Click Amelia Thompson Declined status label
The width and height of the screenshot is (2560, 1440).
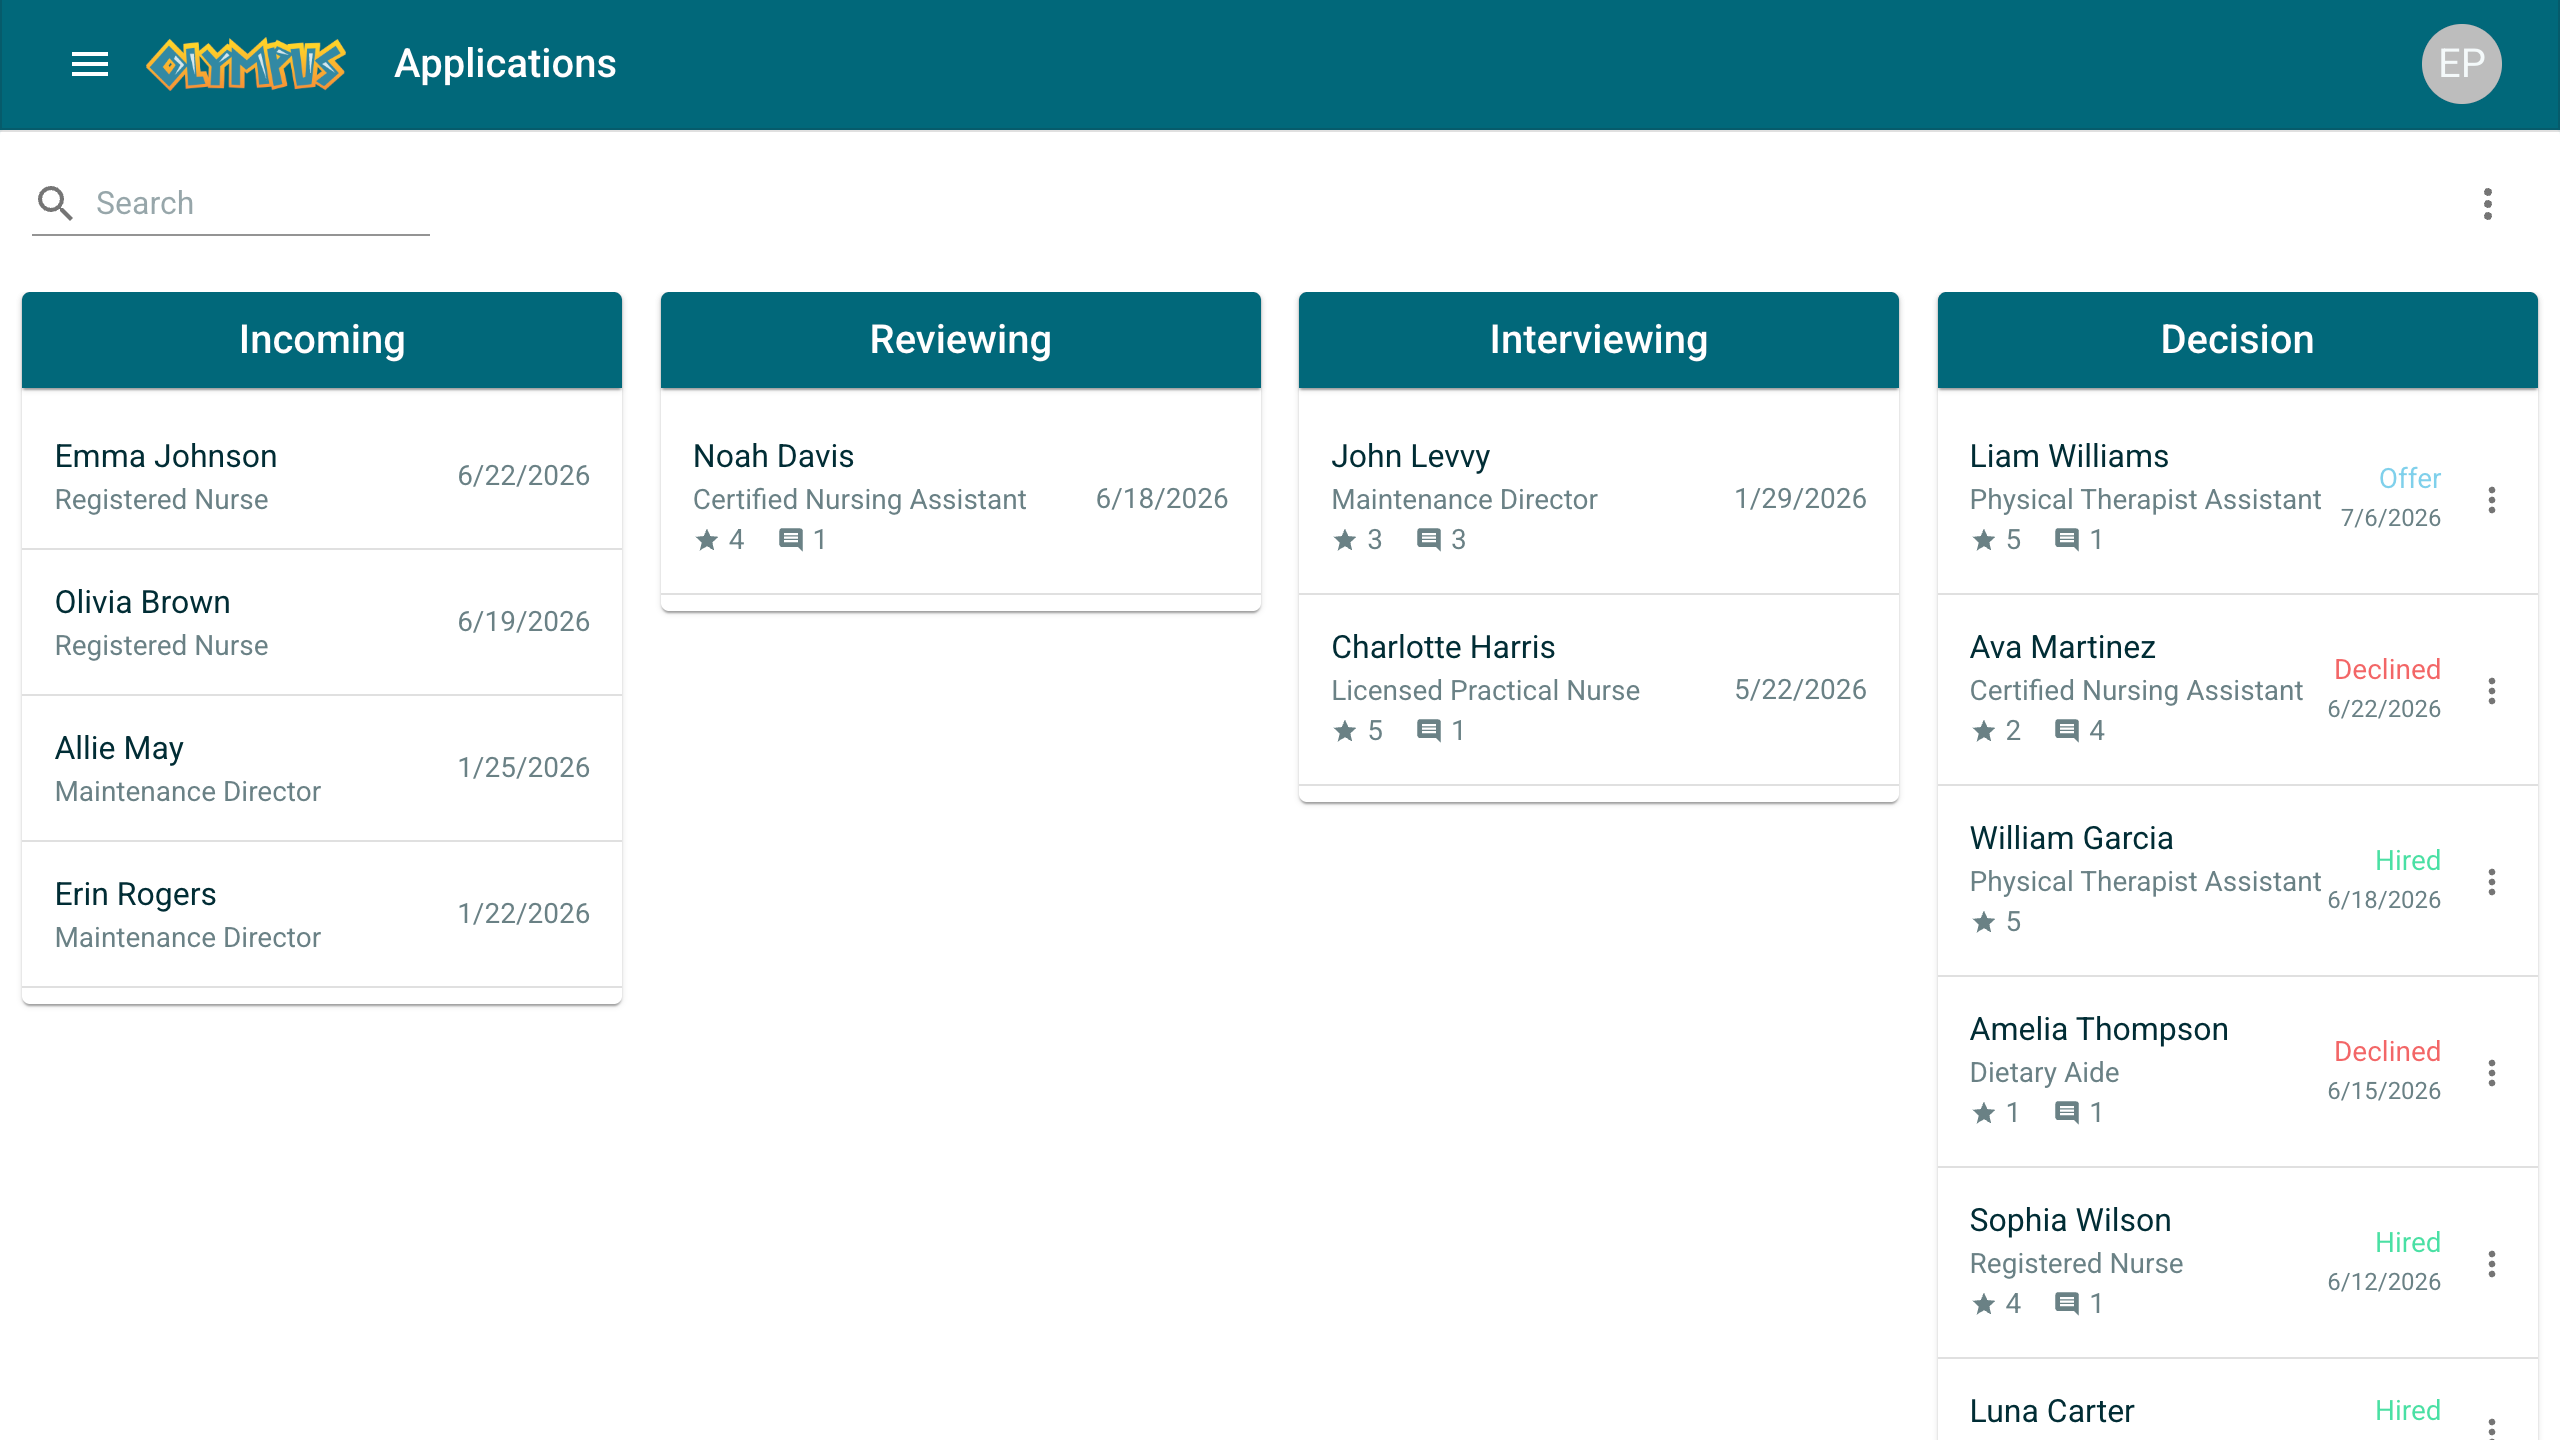coord(2387,1051)
